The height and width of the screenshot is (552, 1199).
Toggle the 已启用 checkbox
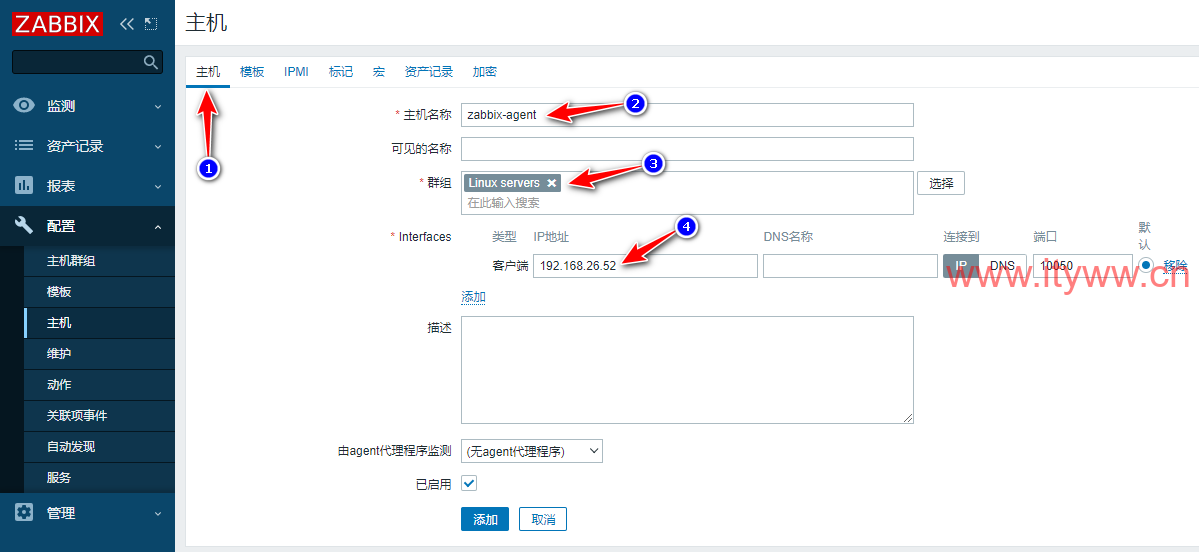(469, 483)
